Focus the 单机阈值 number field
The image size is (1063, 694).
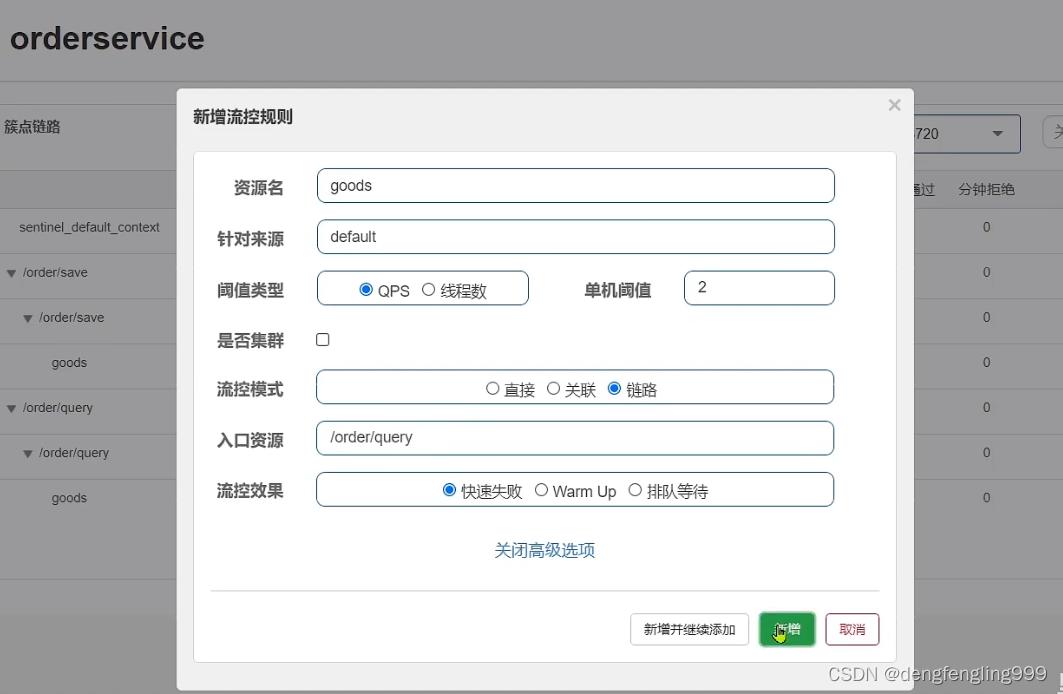[758, 288]
